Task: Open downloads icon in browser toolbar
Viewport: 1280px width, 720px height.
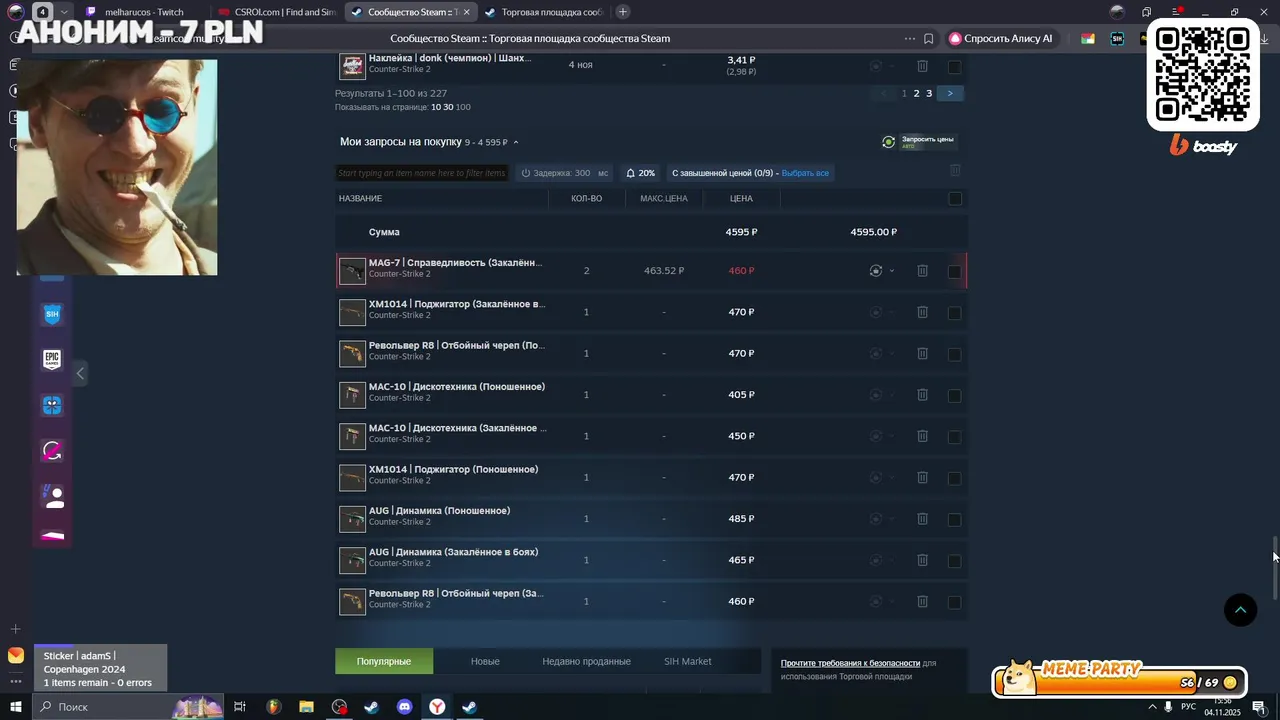Action: click(1265, 39)
